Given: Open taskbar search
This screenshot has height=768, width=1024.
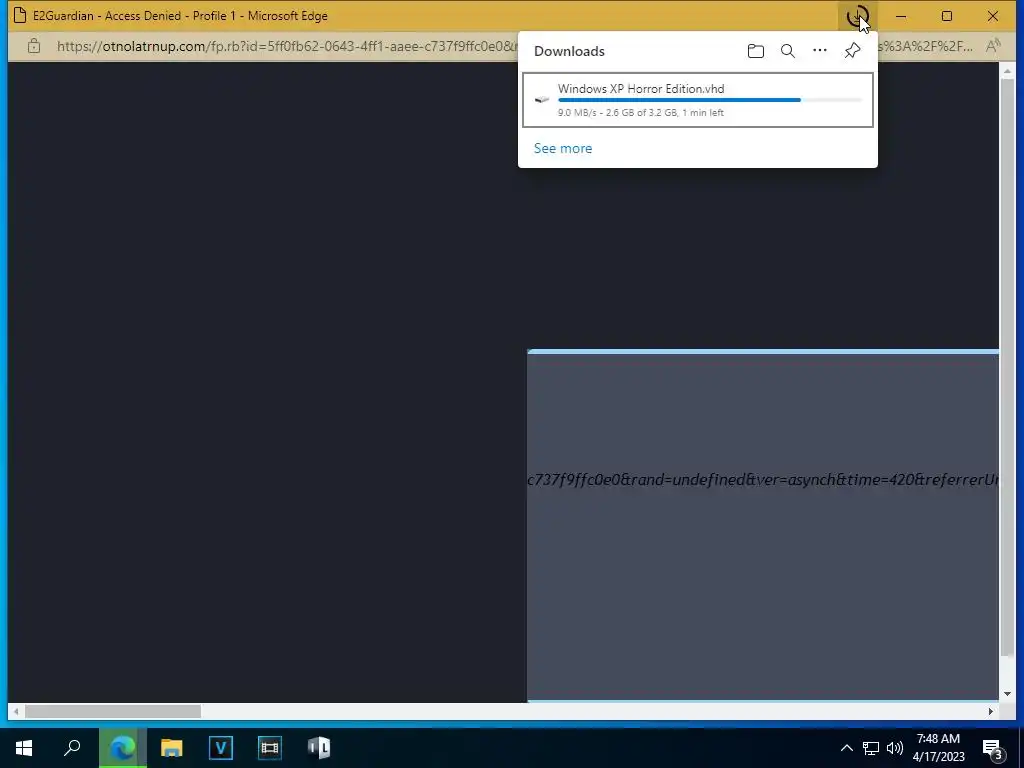Looking at the screenshot, I should [72, 748].
